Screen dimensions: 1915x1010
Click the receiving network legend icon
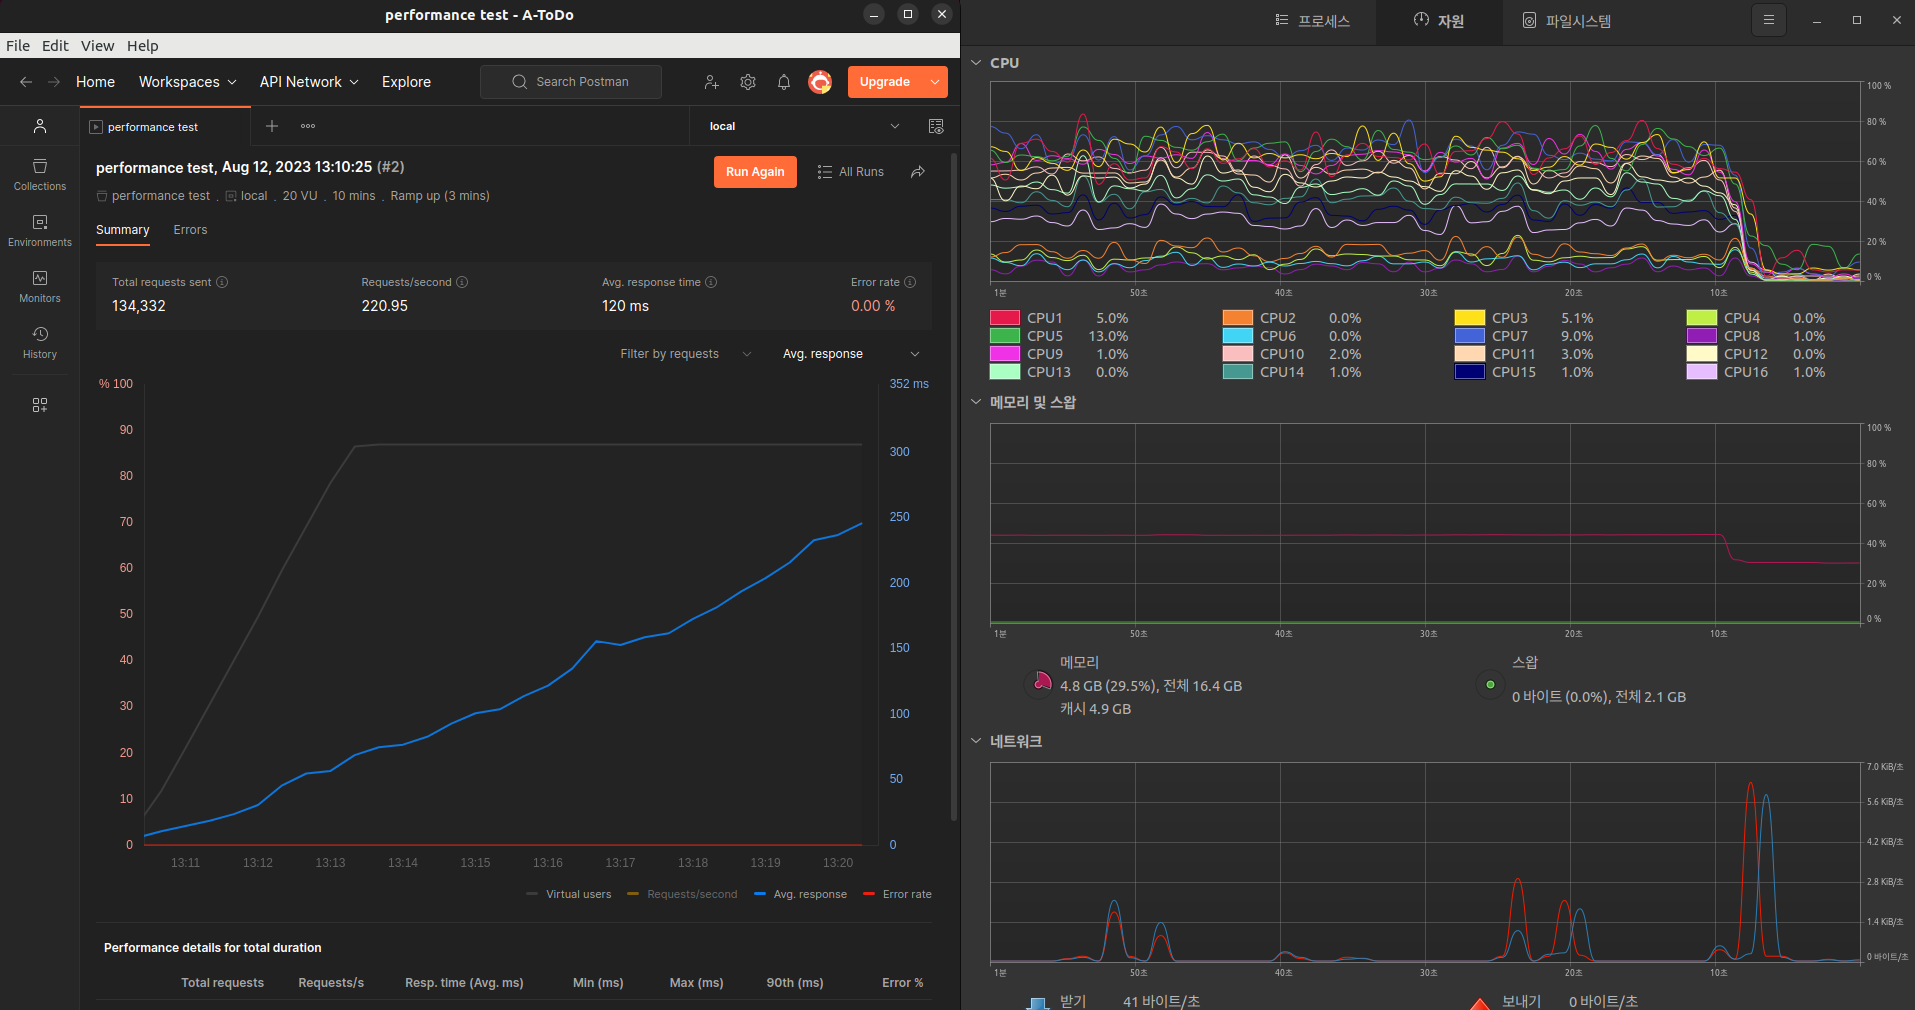[x=1038, y=1003]
